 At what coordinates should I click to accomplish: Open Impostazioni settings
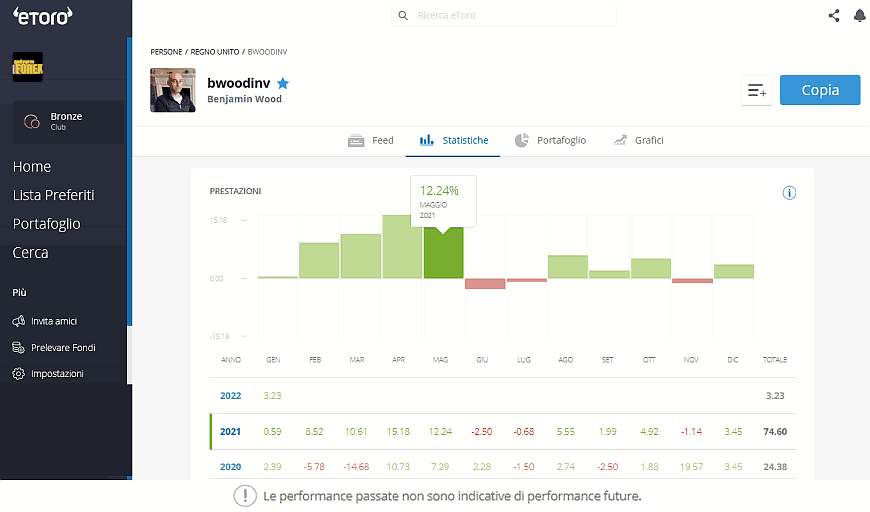click(56, 373)
